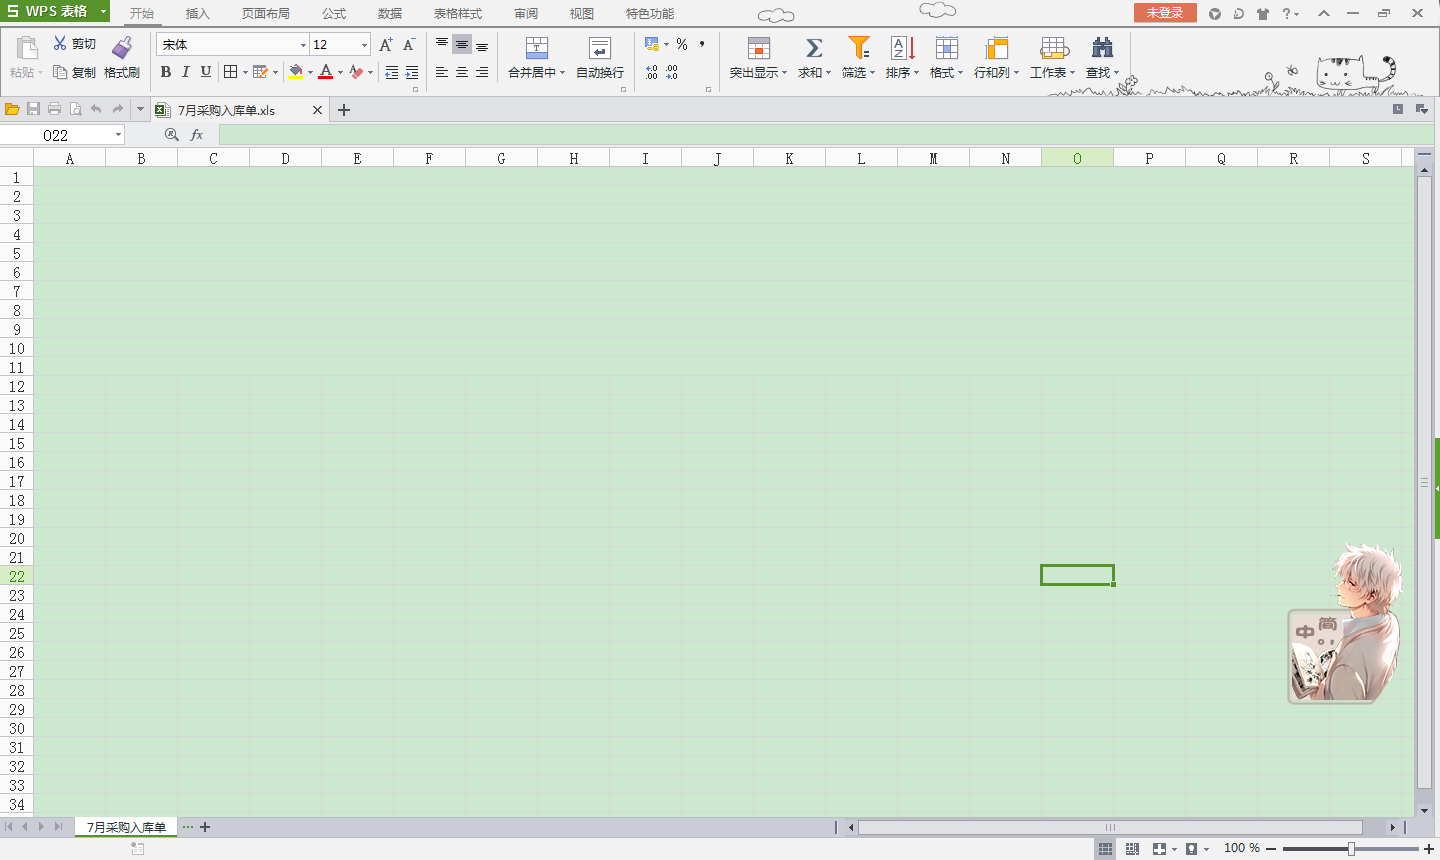Click the Format Painter (格式刷) brush icon
Image resolution: width=1440 pixels, height=860 pixels.
click(122, 47)
